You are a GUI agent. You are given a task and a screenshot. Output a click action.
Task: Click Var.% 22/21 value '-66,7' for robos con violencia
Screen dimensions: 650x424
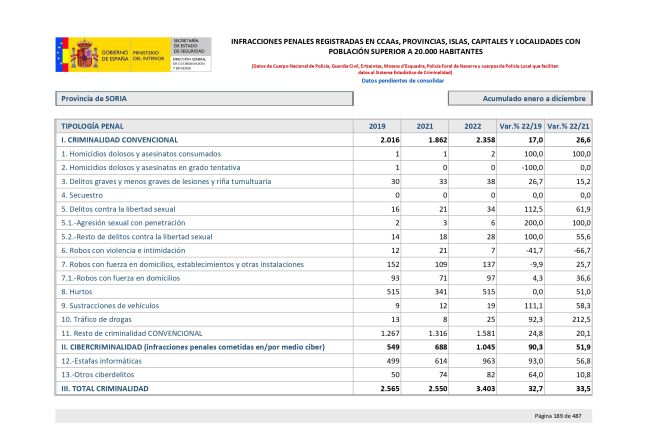582,251
